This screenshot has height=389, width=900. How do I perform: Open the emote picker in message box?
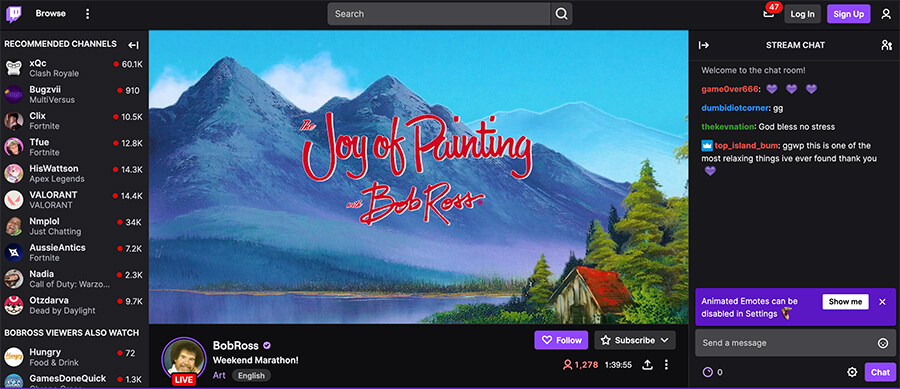[883, 343]
